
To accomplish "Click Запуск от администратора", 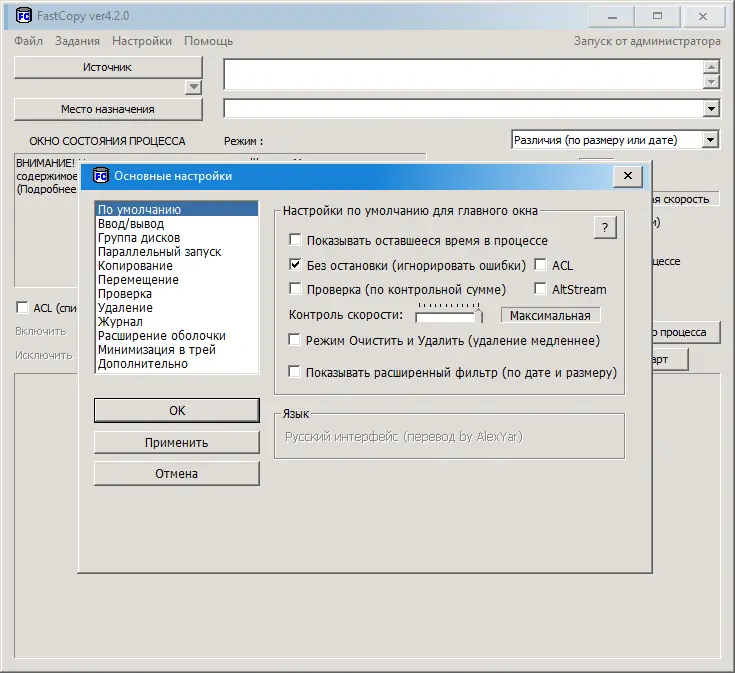I will [x=647, y=41].
